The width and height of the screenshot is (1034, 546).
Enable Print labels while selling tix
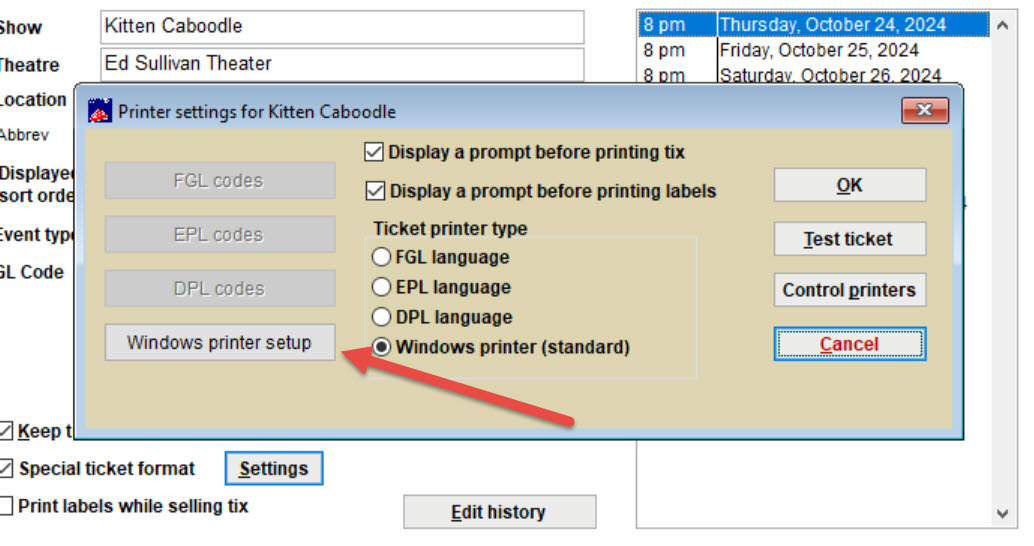pos(6,506)
